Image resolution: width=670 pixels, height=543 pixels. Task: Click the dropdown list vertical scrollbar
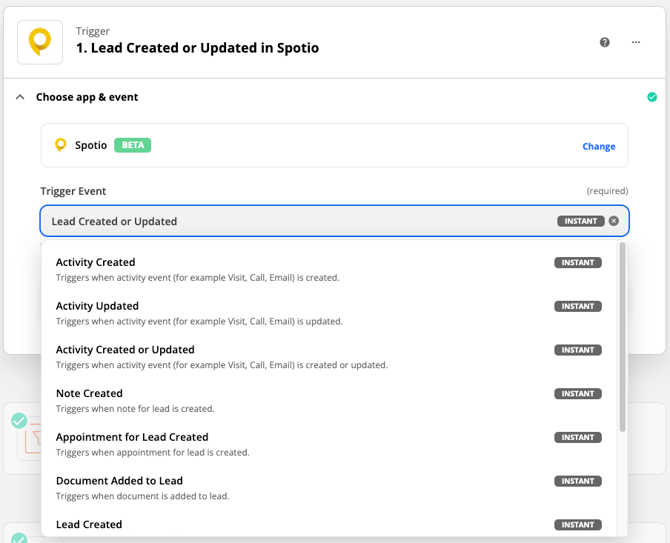pyautogui.click(x=623, y=337)
